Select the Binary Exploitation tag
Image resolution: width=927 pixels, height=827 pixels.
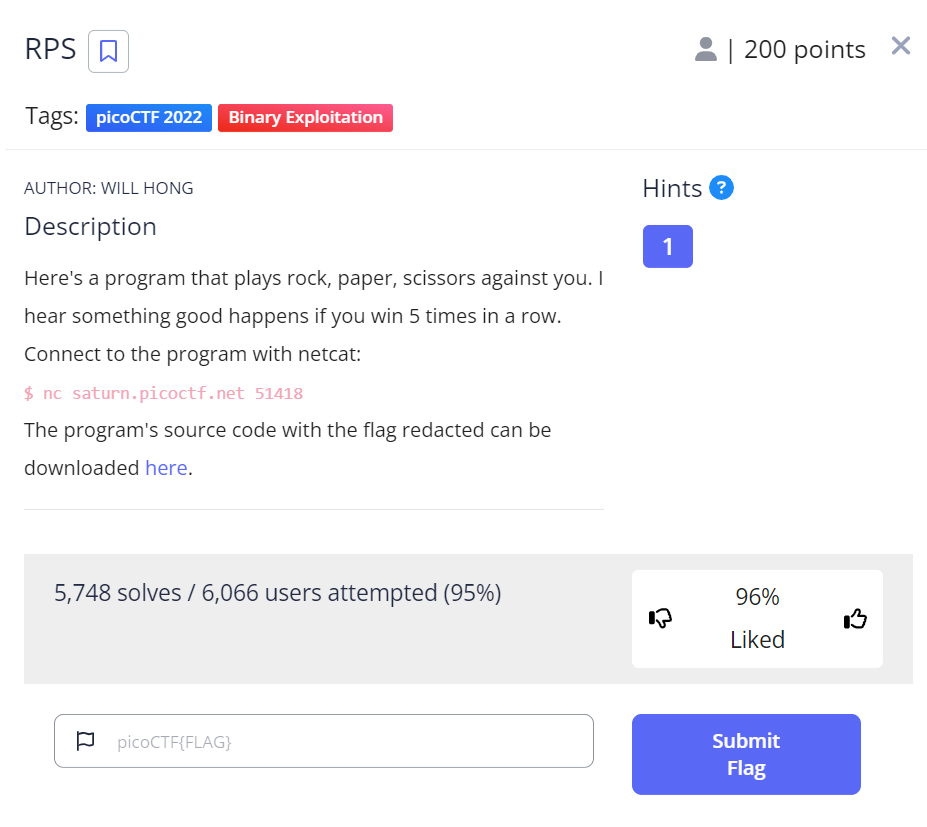point(305,118)
